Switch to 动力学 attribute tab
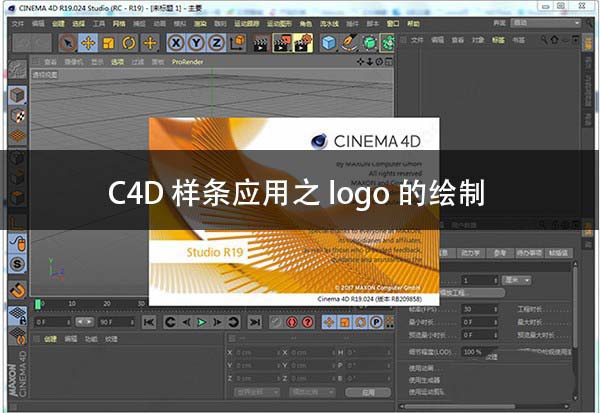Screen dimensions: 600x413 point(470,253)
